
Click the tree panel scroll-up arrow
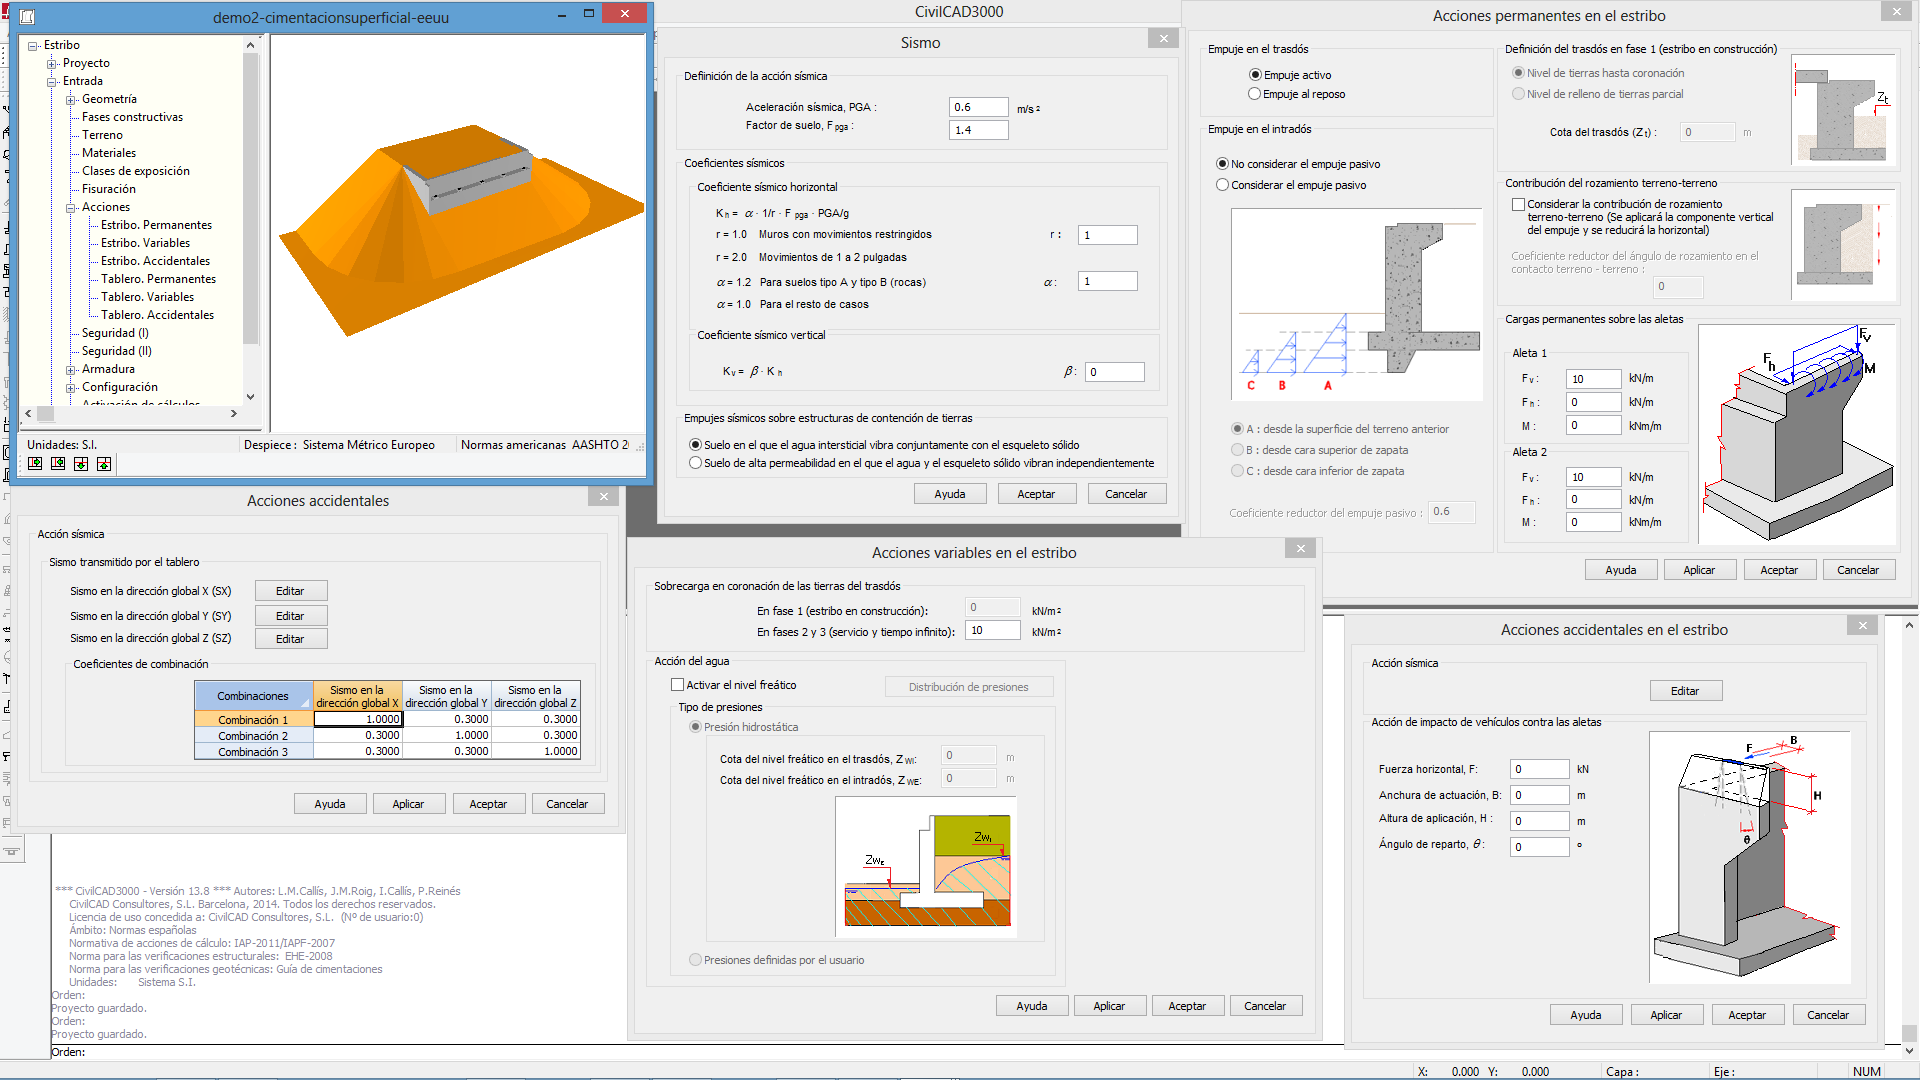250,45
